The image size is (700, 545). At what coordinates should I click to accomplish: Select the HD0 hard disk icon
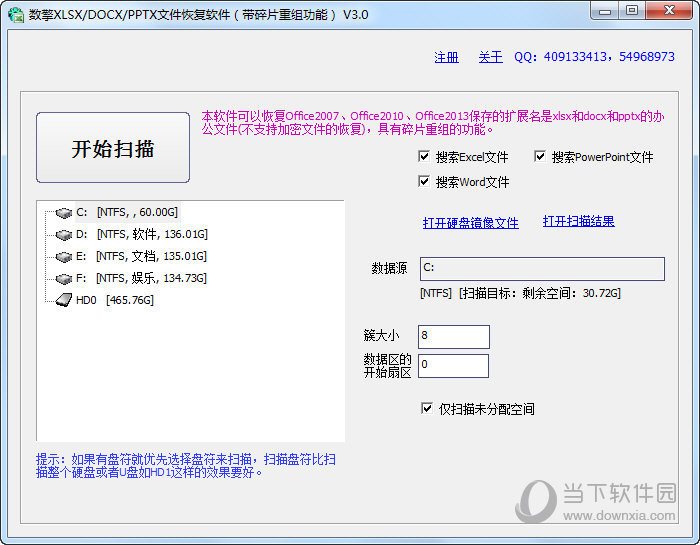tap(64, 300)
